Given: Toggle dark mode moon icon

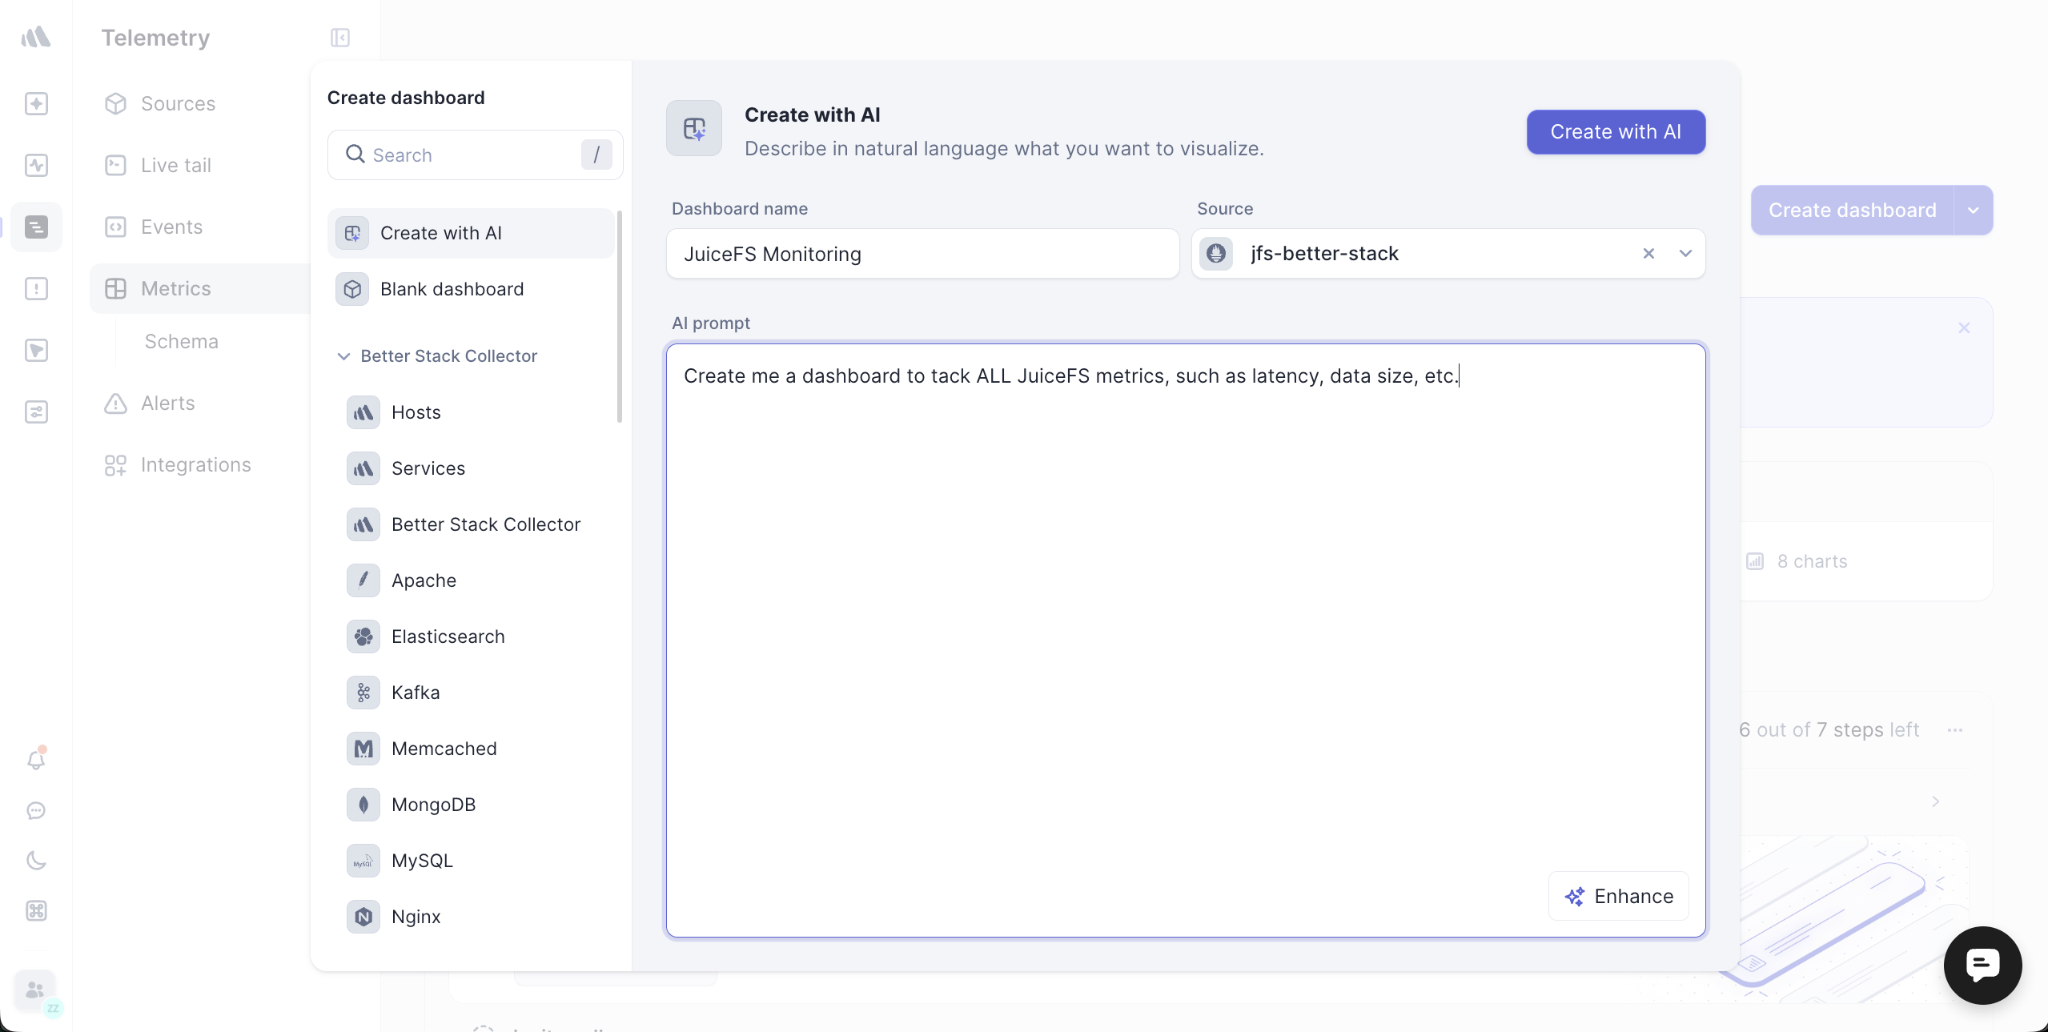Looking at the screenshot, I should pos(36,861).
